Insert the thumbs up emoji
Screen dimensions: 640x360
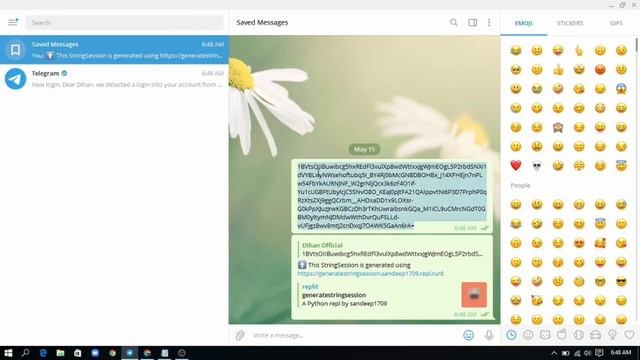click(x=558, y=70)
